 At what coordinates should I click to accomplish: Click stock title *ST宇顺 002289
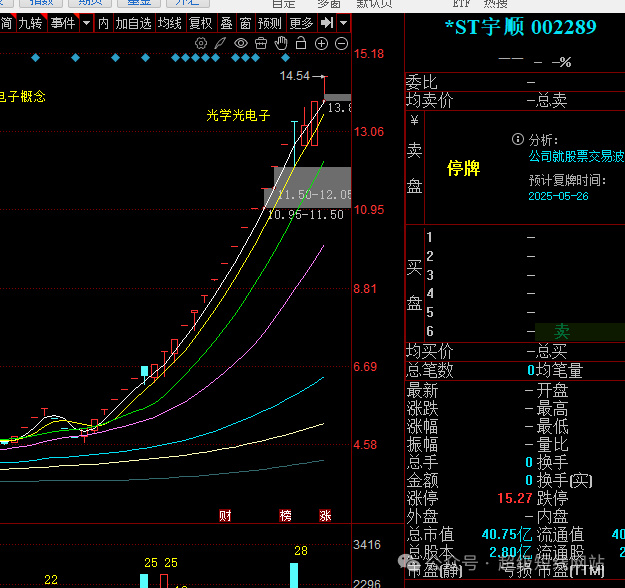(521, 27)
